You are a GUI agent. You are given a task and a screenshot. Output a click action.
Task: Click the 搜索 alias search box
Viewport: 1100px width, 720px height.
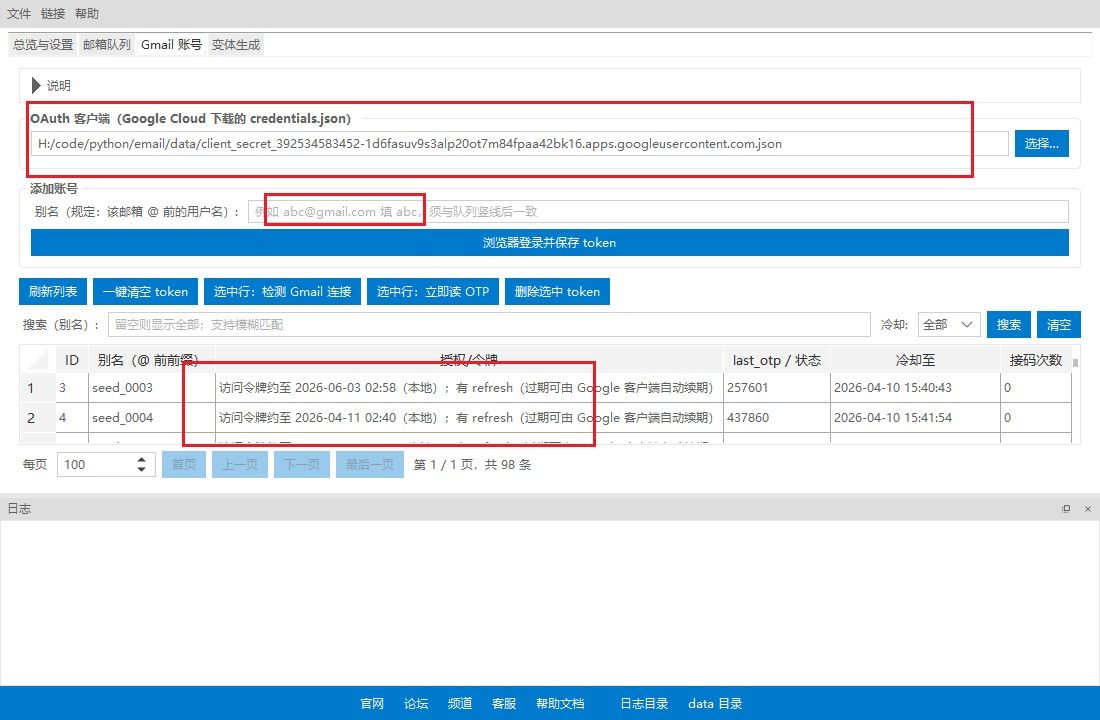(488, 325)
